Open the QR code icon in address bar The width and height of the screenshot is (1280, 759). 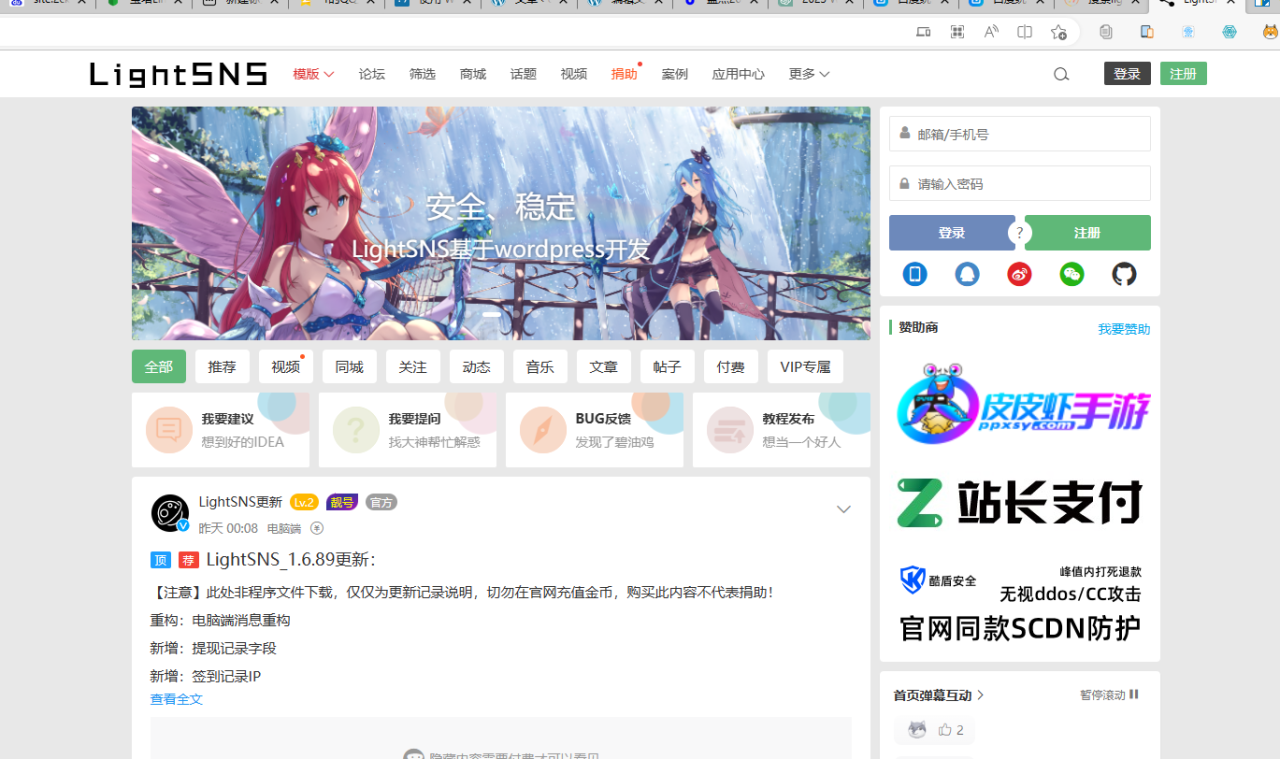[957, 32]
